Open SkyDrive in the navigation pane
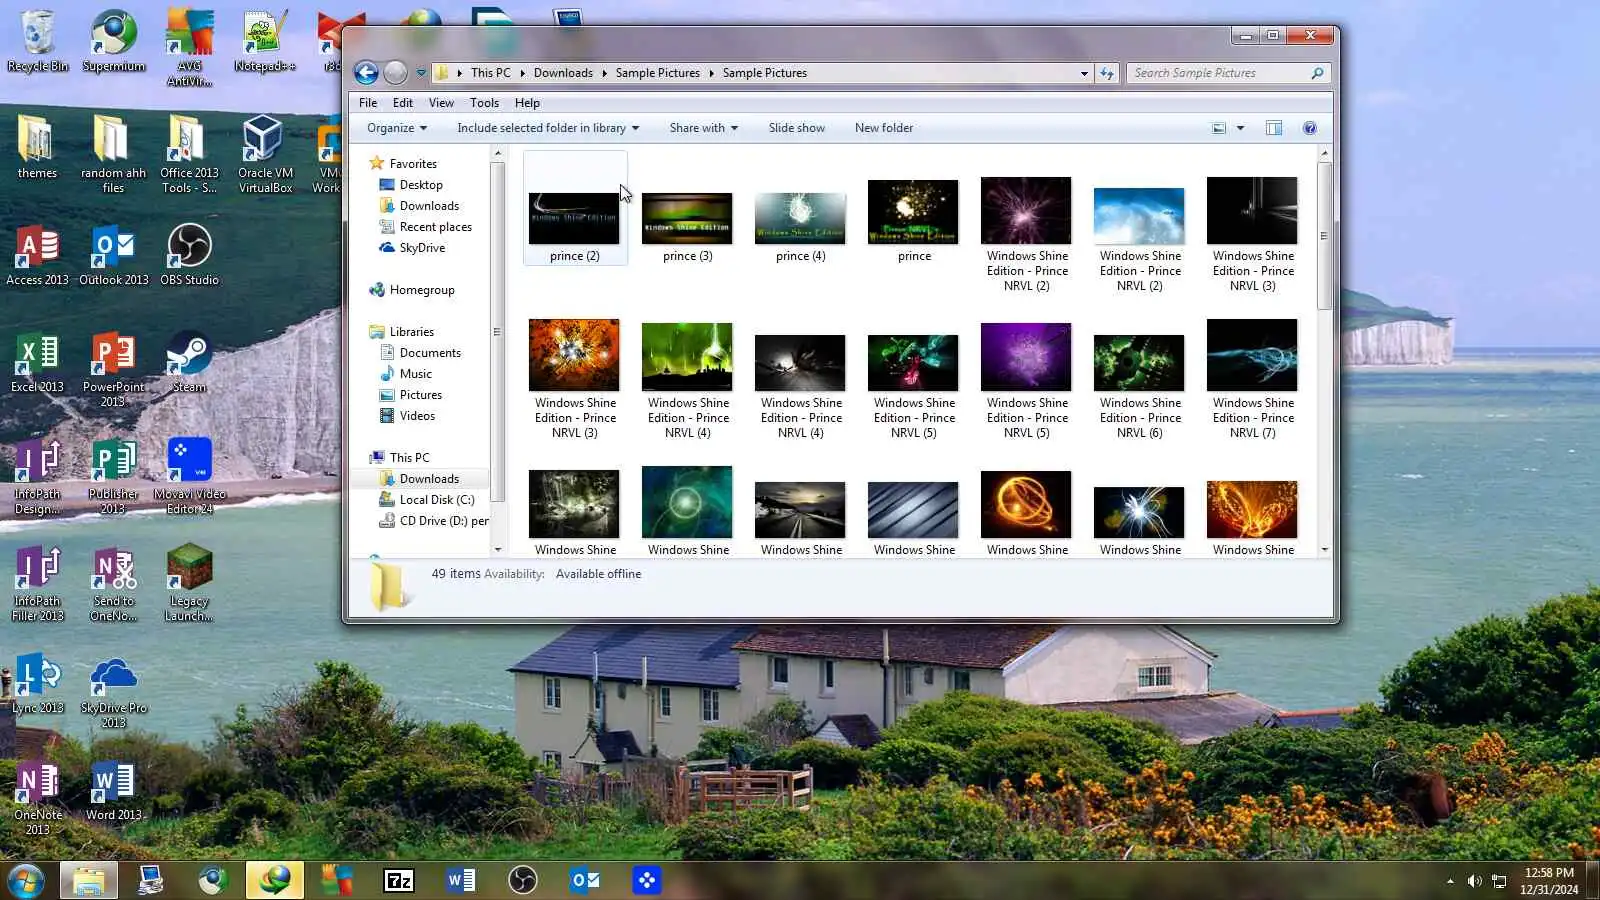 click(422, 248)
